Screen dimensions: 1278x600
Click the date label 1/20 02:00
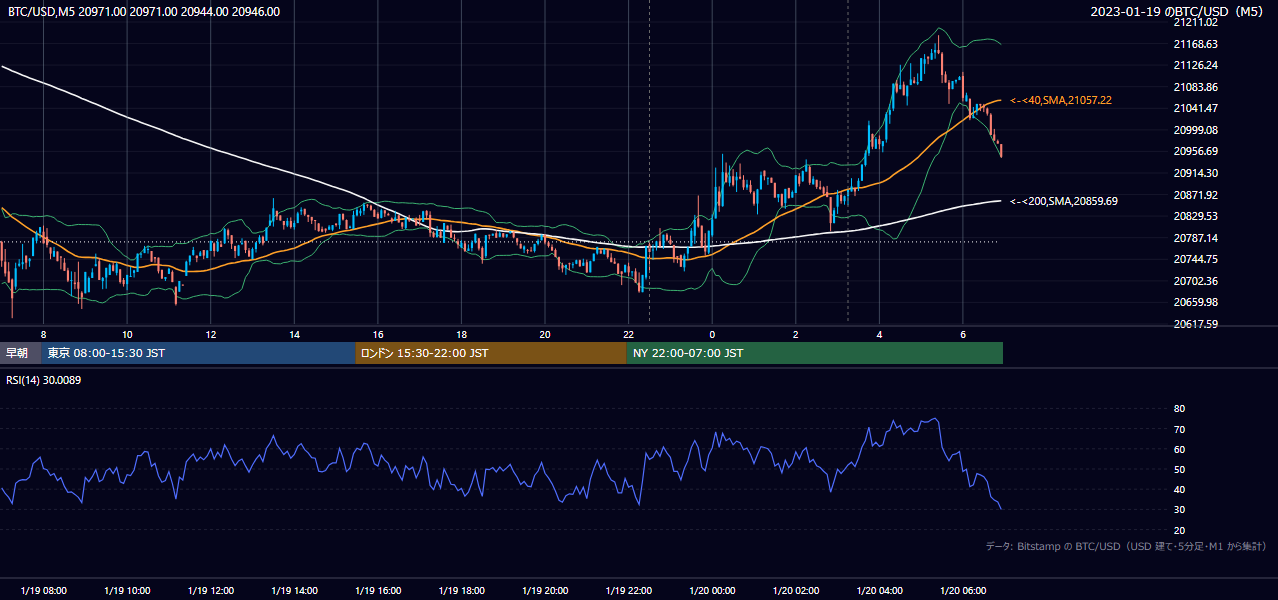(x=796, y=590)
